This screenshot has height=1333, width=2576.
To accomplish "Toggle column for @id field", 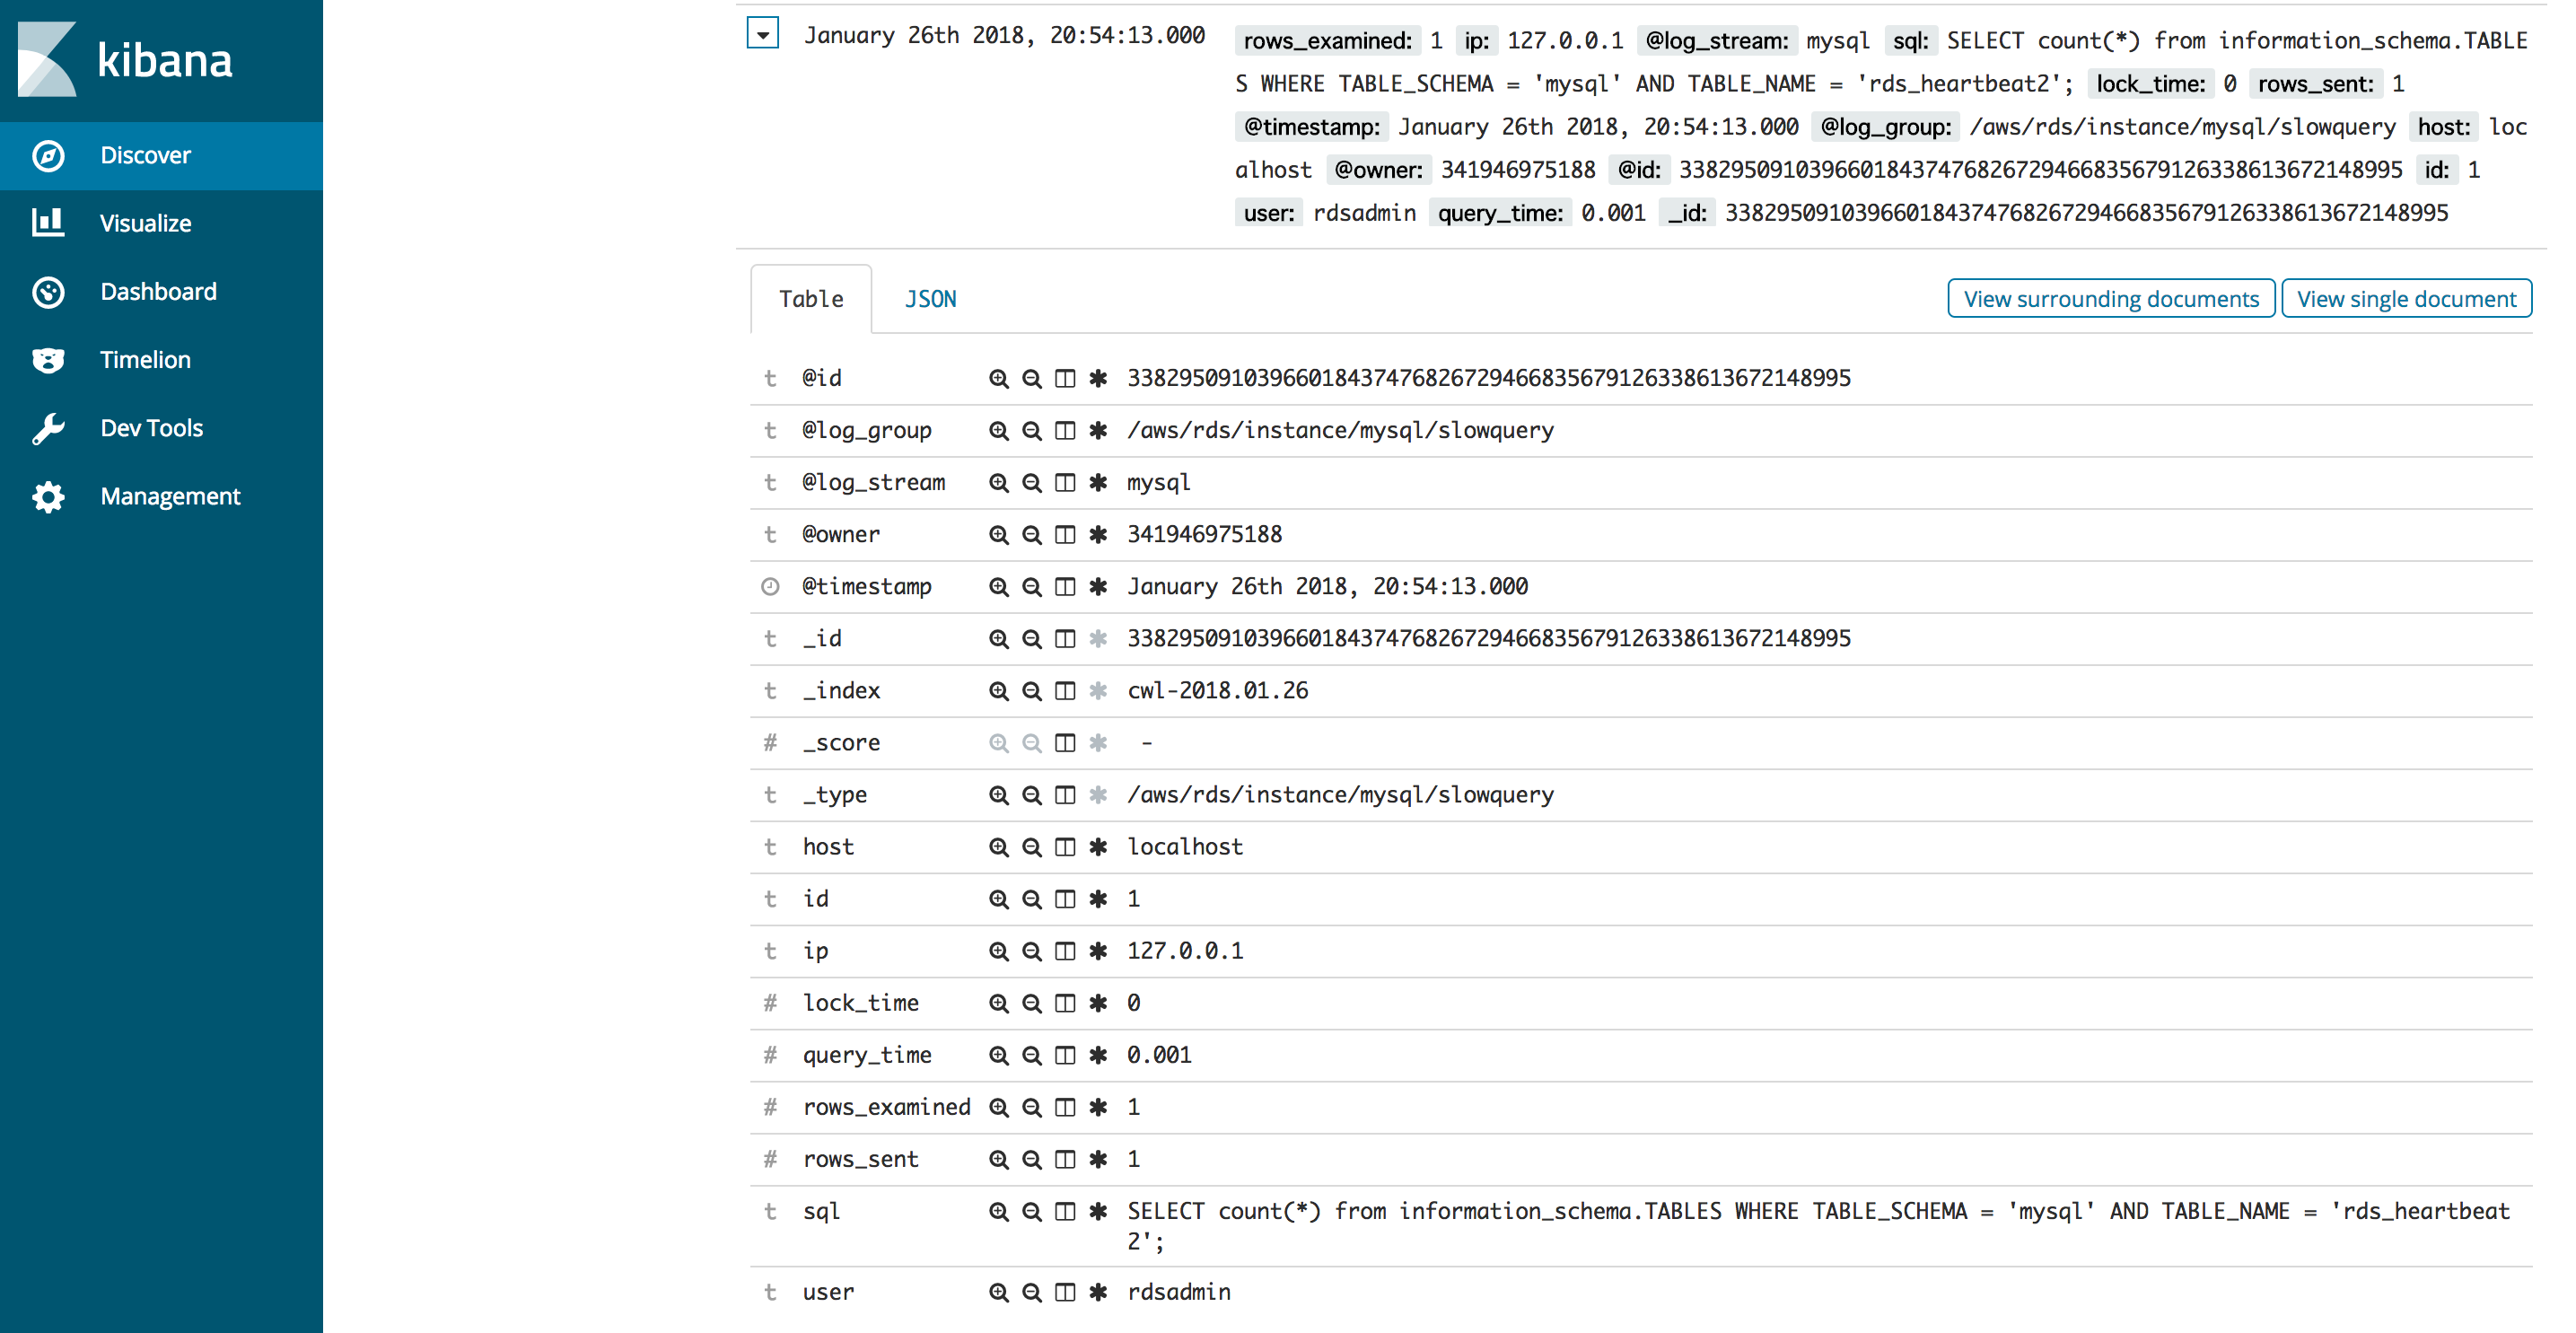I will (x=1065, y=378).
